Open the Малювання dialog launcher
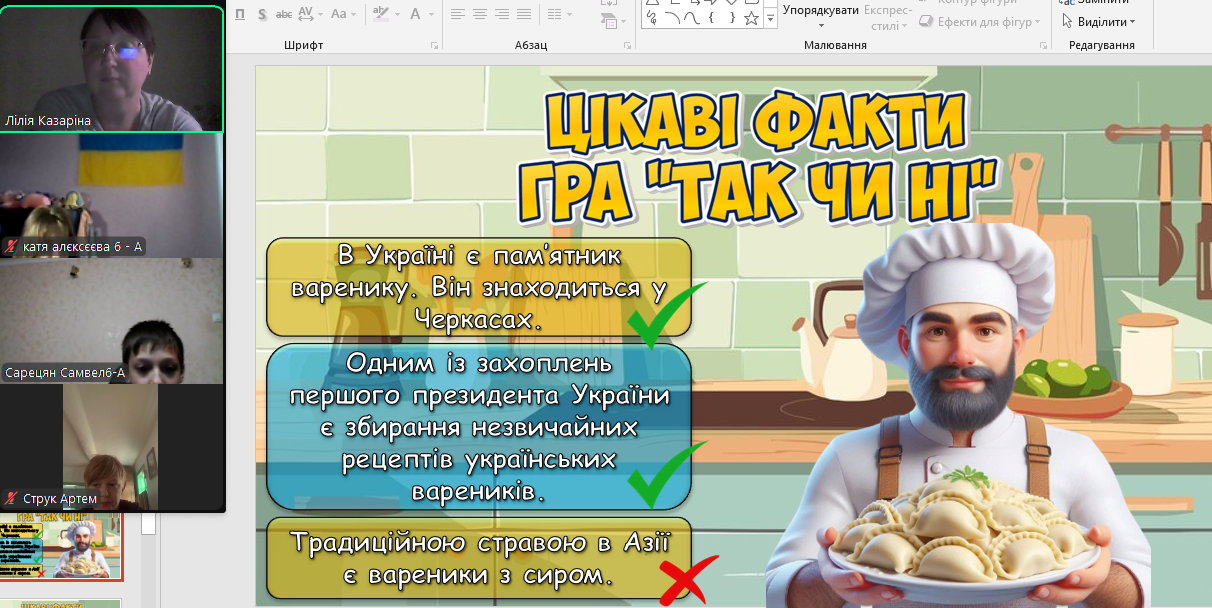Viewport: 1212px width, 608px height. (x=1041, y=46)
